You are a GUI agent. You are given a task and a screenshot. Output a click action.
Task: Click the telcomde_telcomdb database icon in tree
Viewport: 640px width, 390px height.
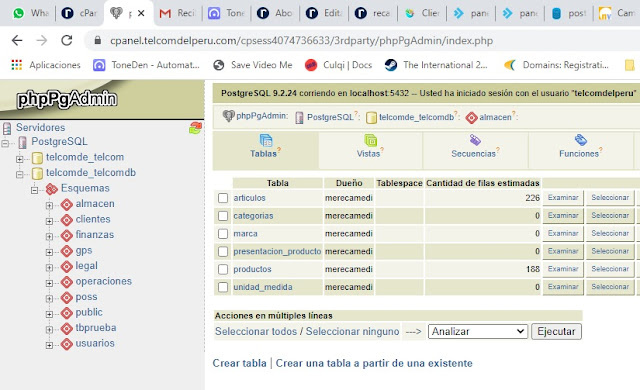[x=37, y=173]
